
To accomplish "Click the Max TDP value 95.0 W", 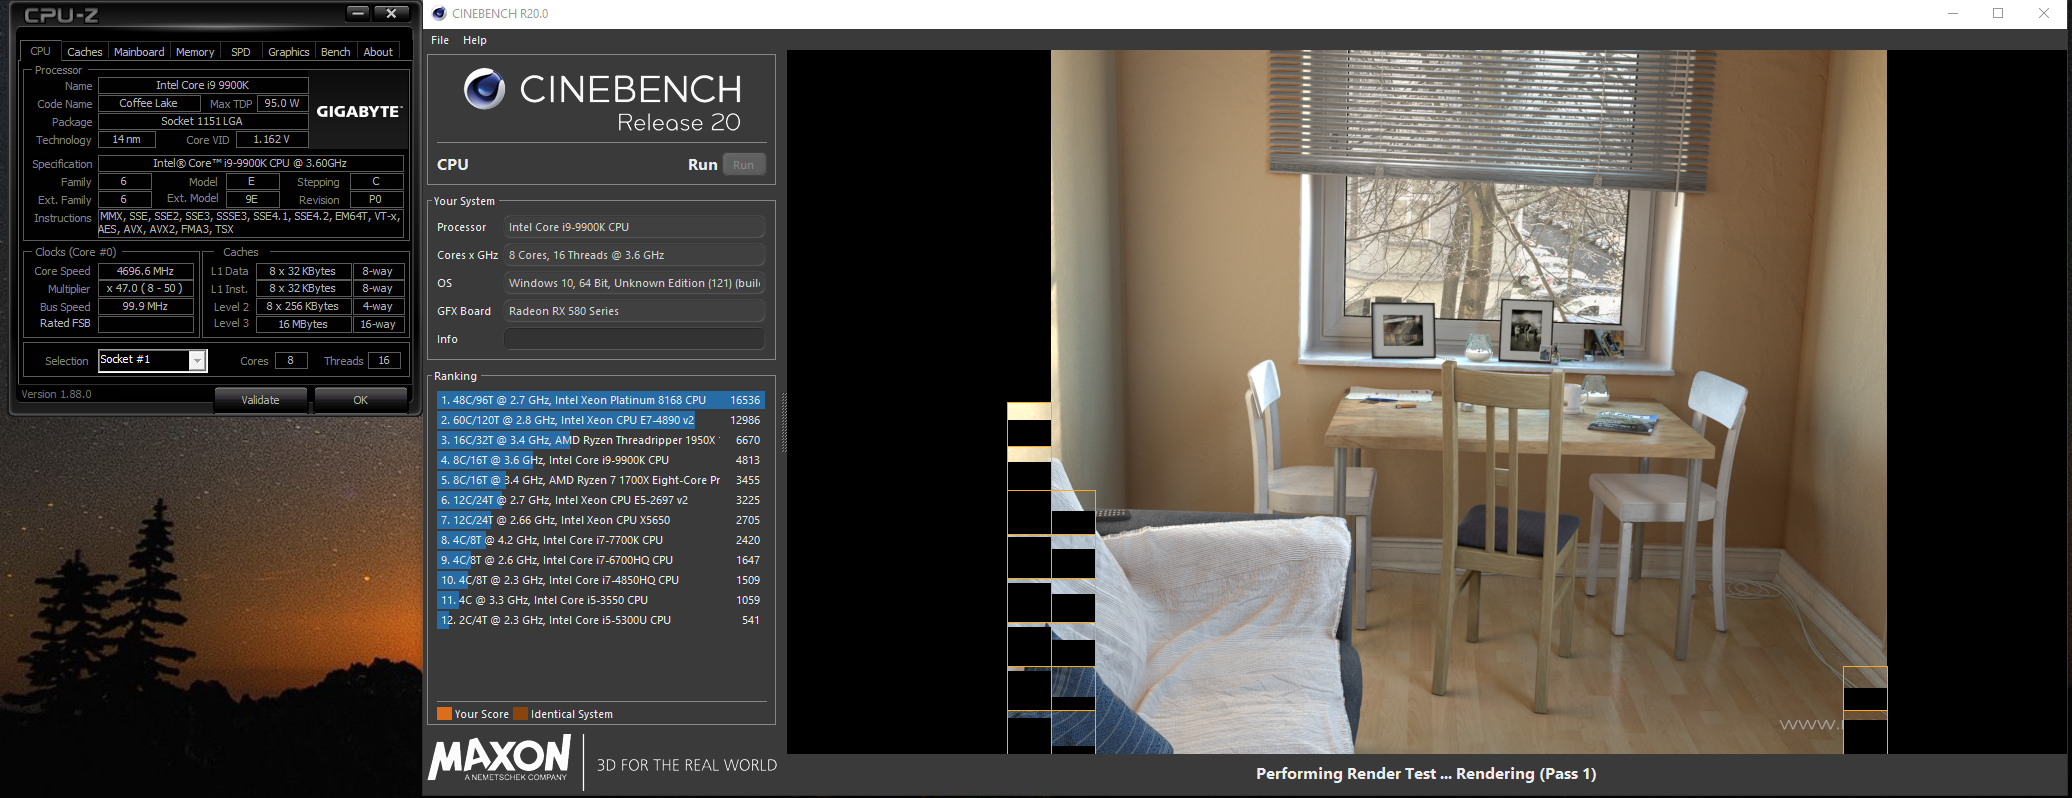I will [x=283, y=103].
